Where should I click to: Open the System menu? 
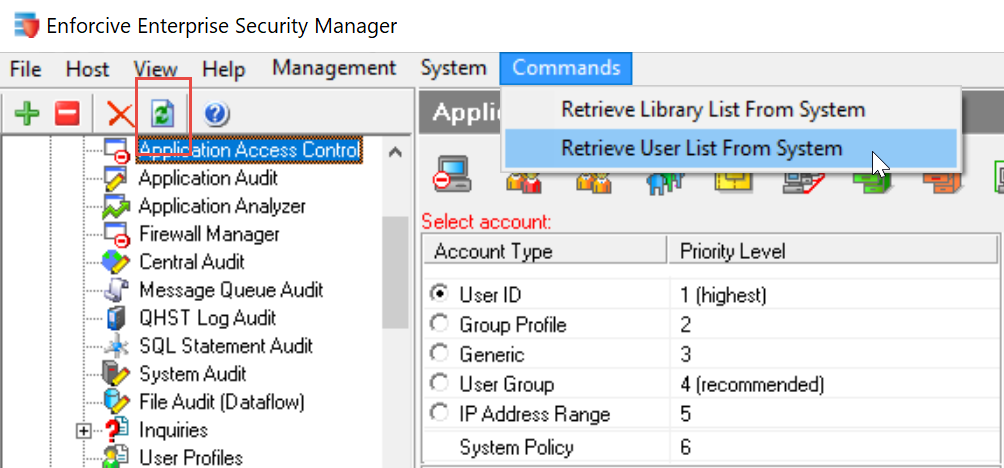click(x=453, y=68)
